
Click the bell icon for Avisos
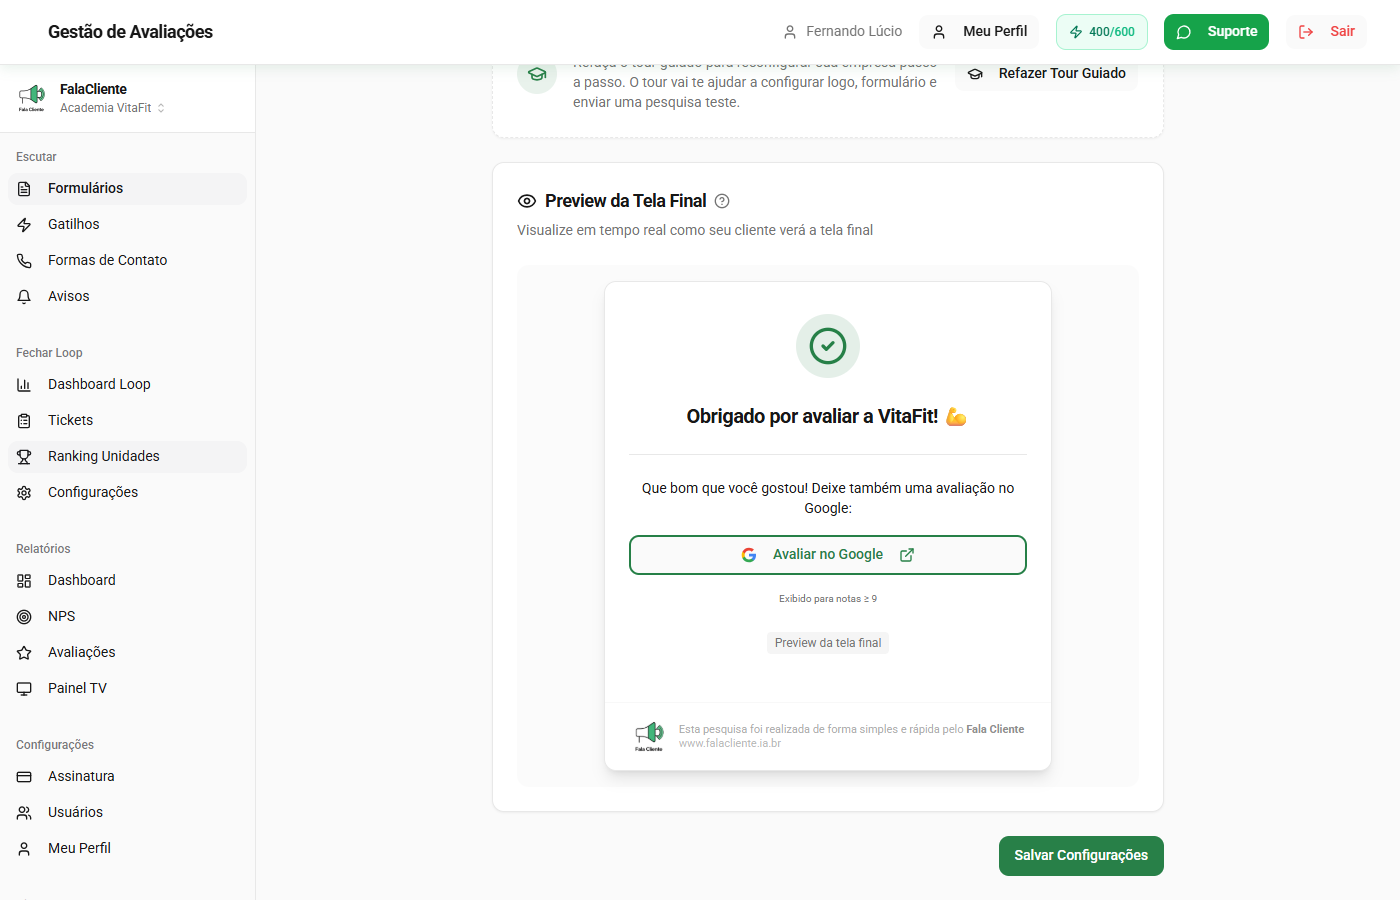[x=24, y=297]
